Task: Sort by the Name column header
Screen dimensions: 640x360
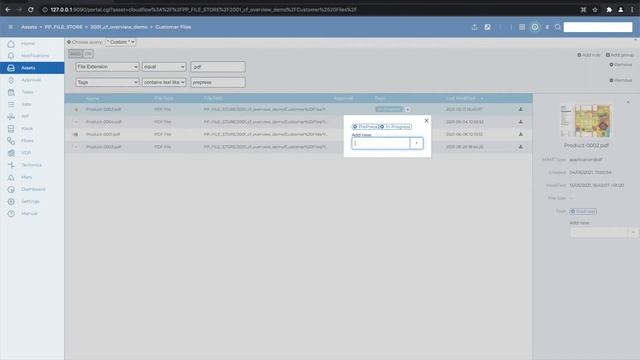Action: (x=92, y=98)
